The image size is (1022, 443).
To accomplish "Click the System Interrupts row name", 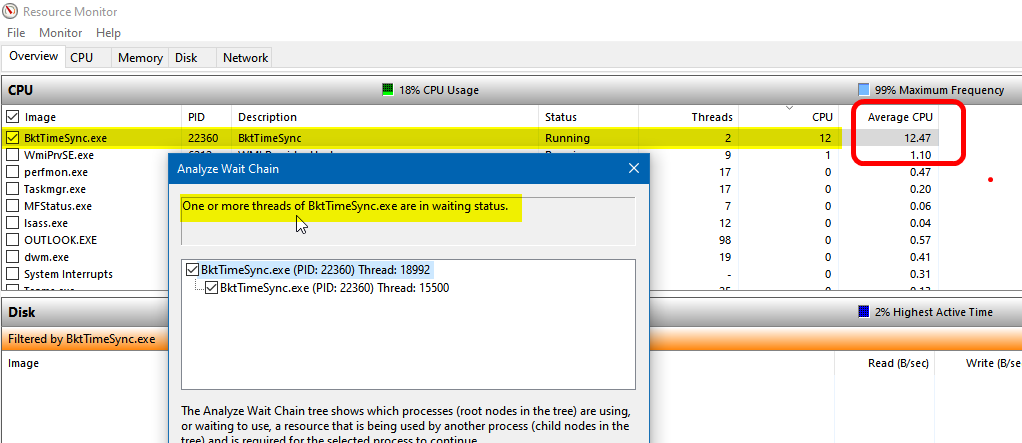I will click(x=68, y=274).
